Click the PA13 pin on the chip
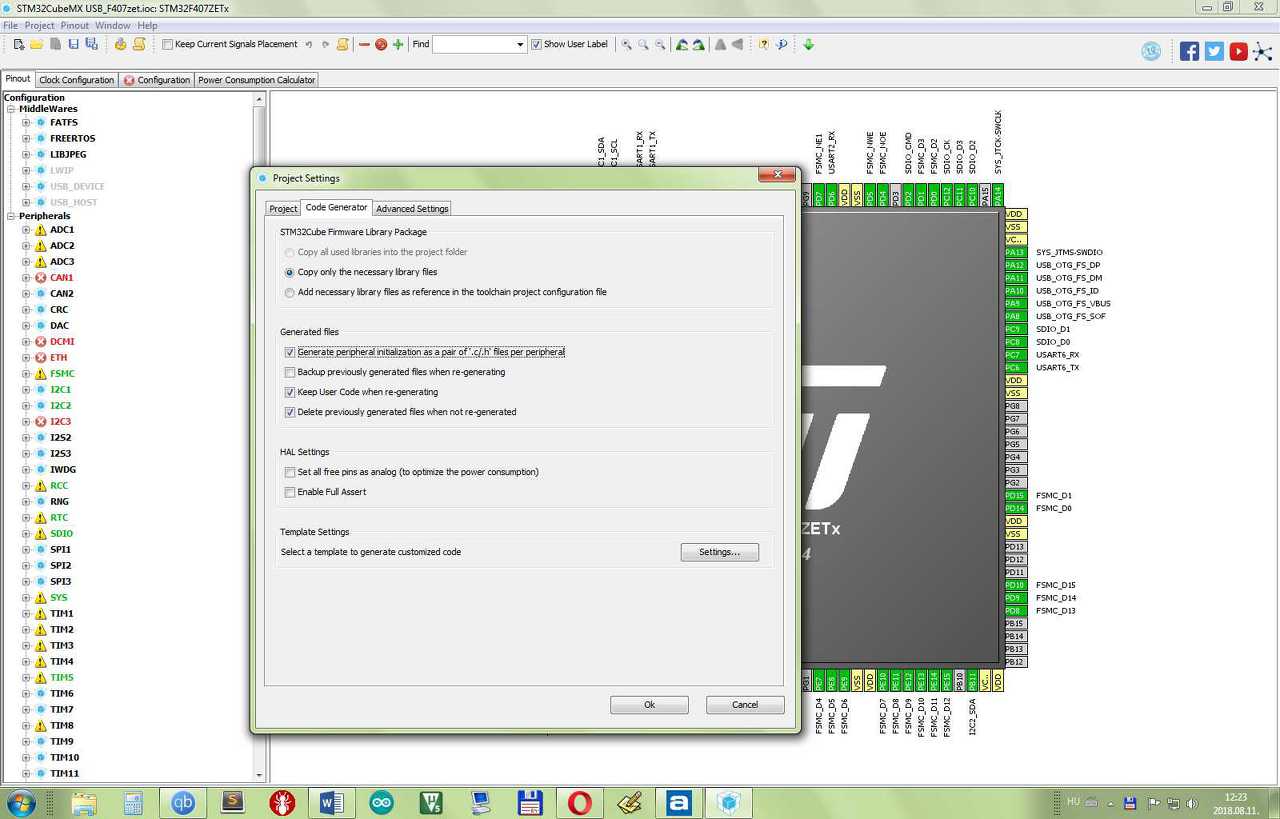Viewport: 1280px width, 819px height. [1015, 253]
